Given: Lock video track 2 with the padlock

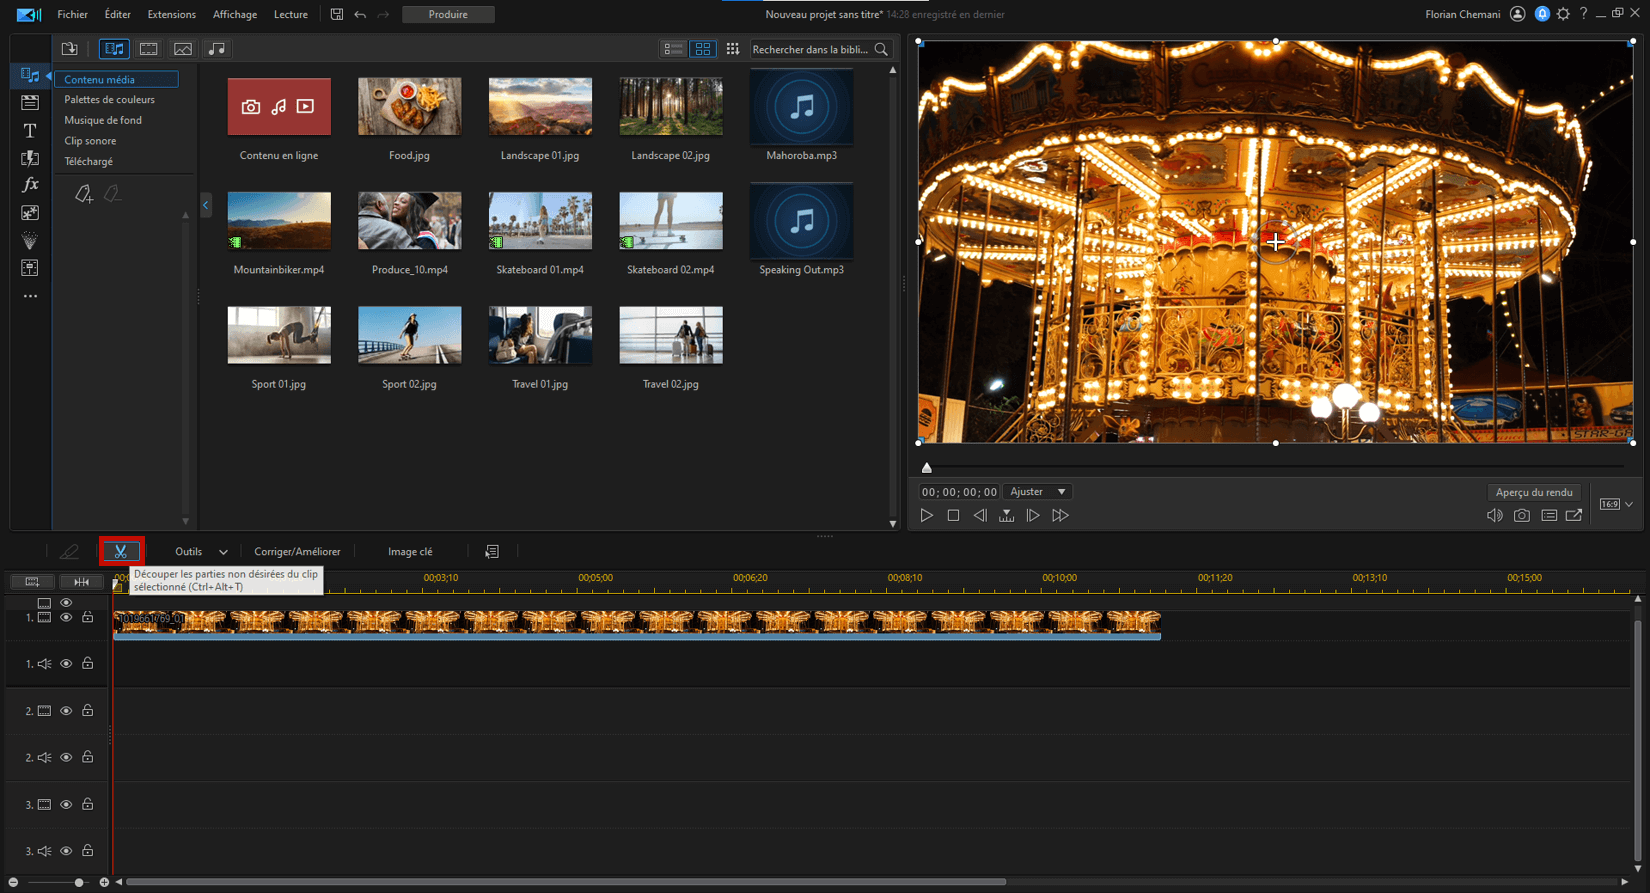Looking at the screenshot, I should [x=88, y=711].
